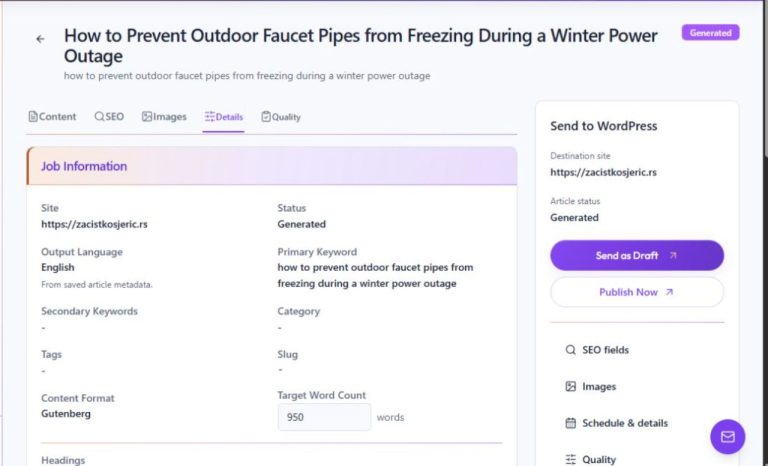Click the destination site URL zacistkosjeric.rs
Image resolution: width=768 pixels, height=466 pixels.
coord(603,172)
